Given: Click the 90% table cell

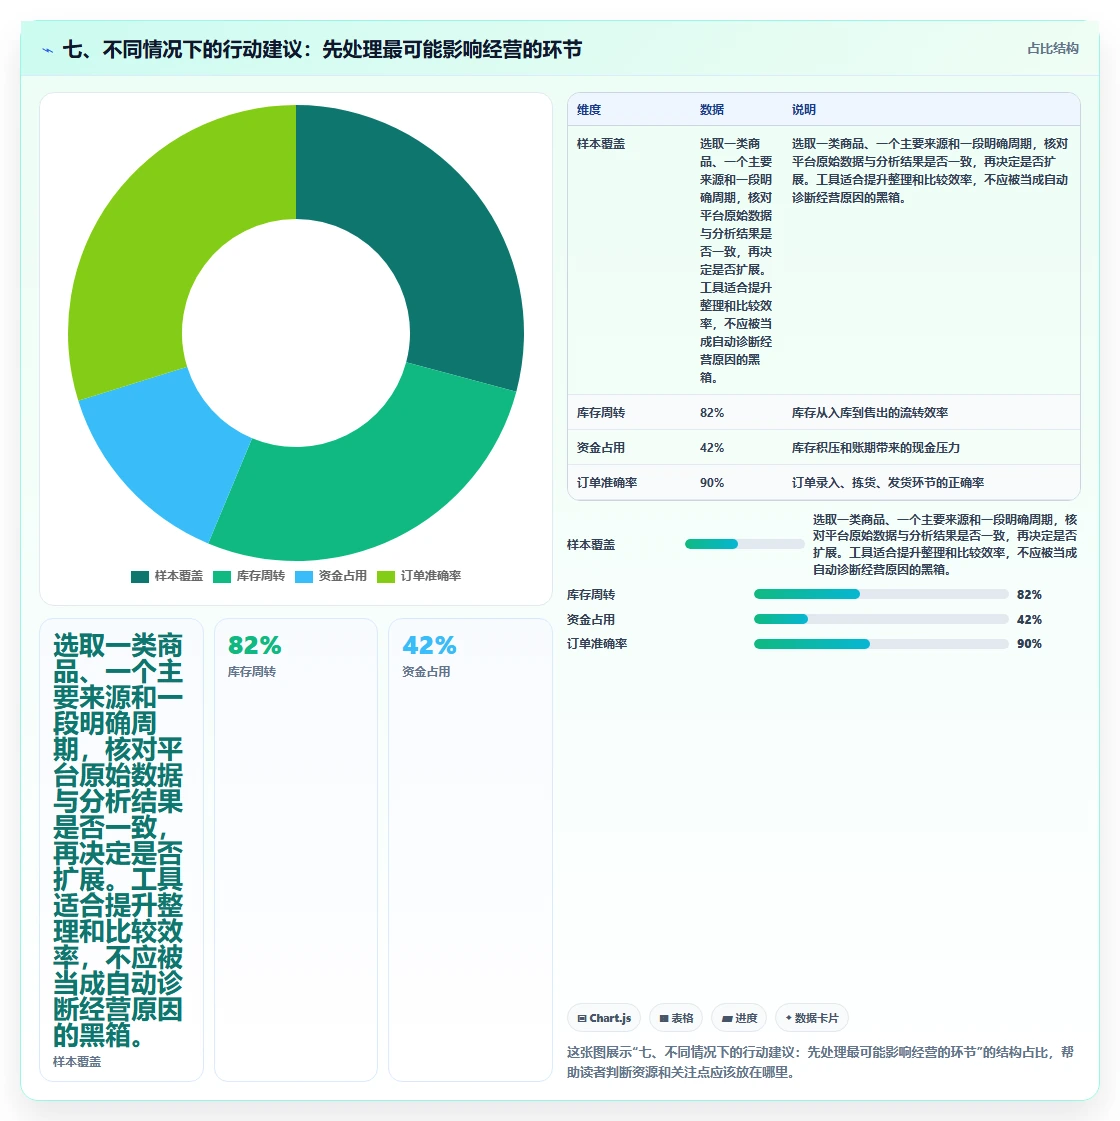Looking at the screenshot, I should coord(712,483).
